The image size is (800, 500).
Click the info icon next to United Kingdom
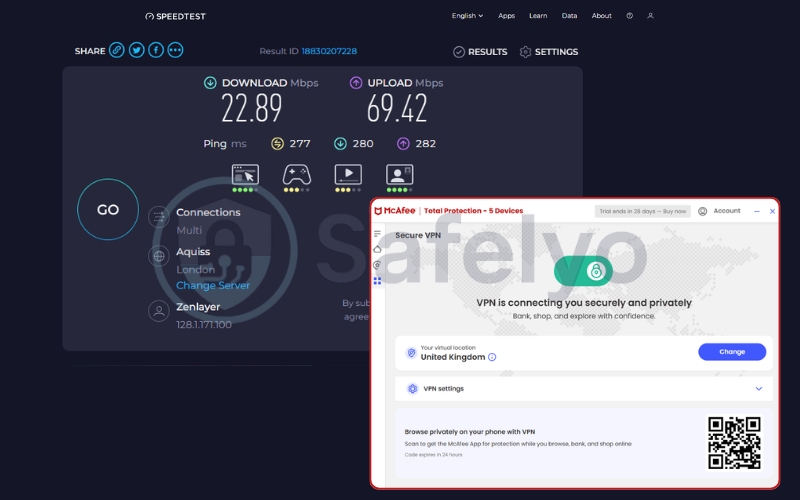coord(492,357)
